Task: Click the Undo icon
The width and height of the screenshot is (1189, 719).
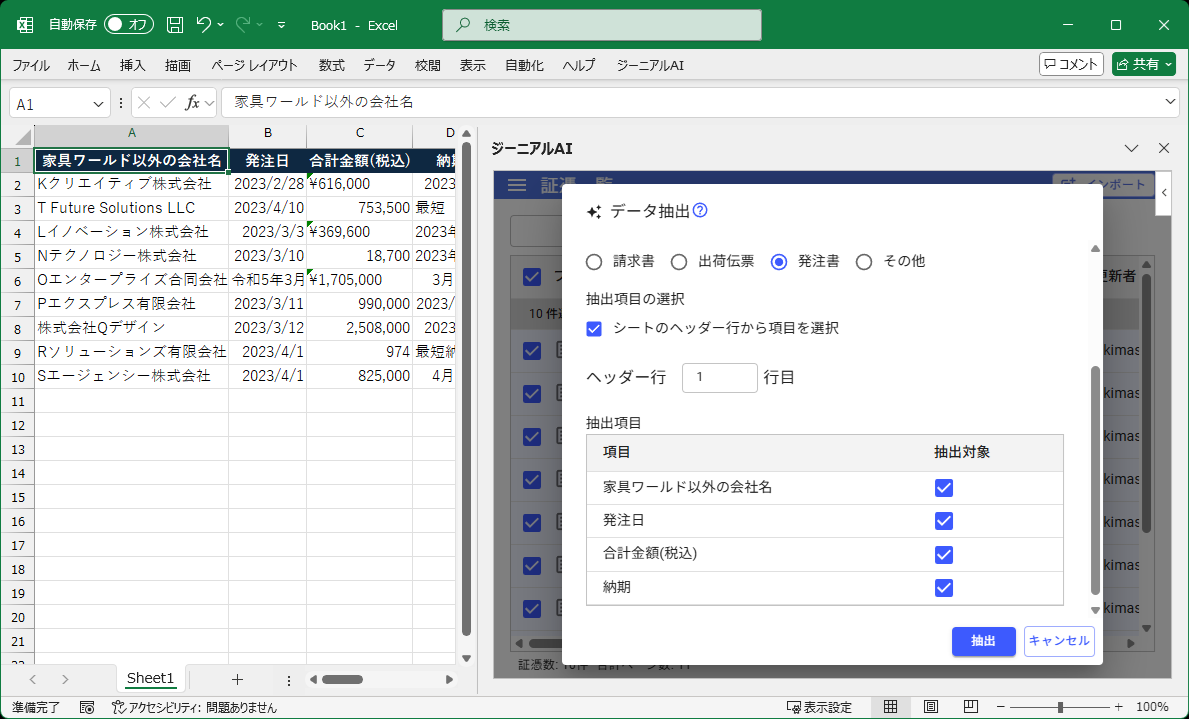Action: pyautogui.click(x=204, y=25)
